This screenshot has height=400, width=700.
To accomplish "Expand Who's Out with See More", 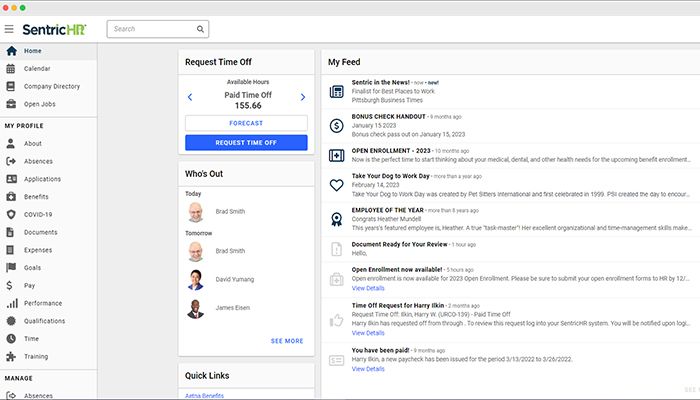I will click(286, 341).
